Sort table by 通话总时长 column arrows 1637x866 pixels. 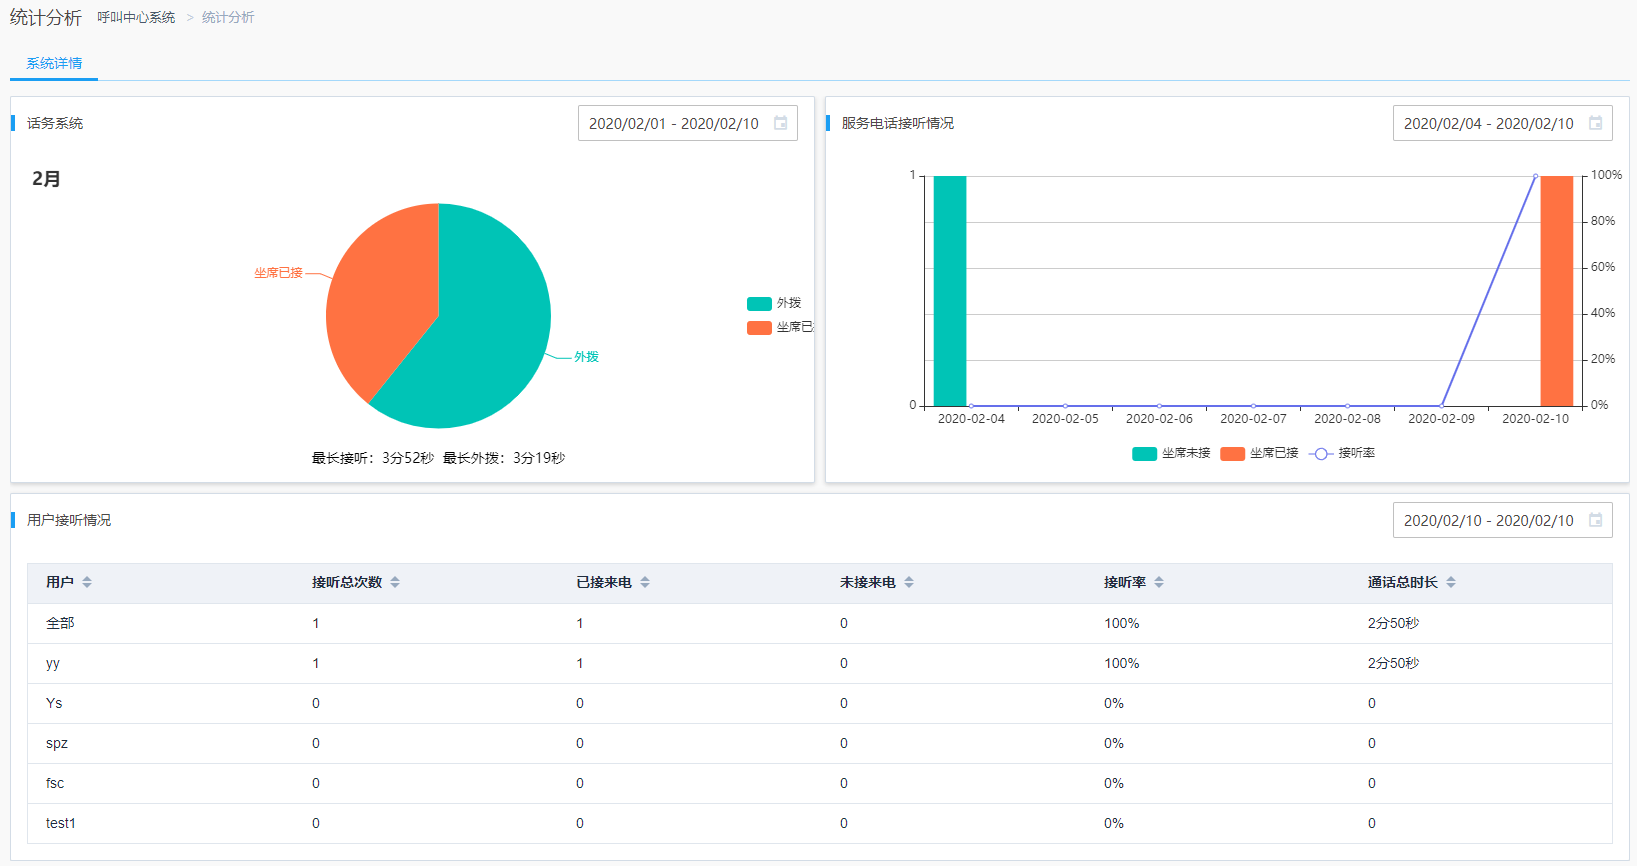1451,582
